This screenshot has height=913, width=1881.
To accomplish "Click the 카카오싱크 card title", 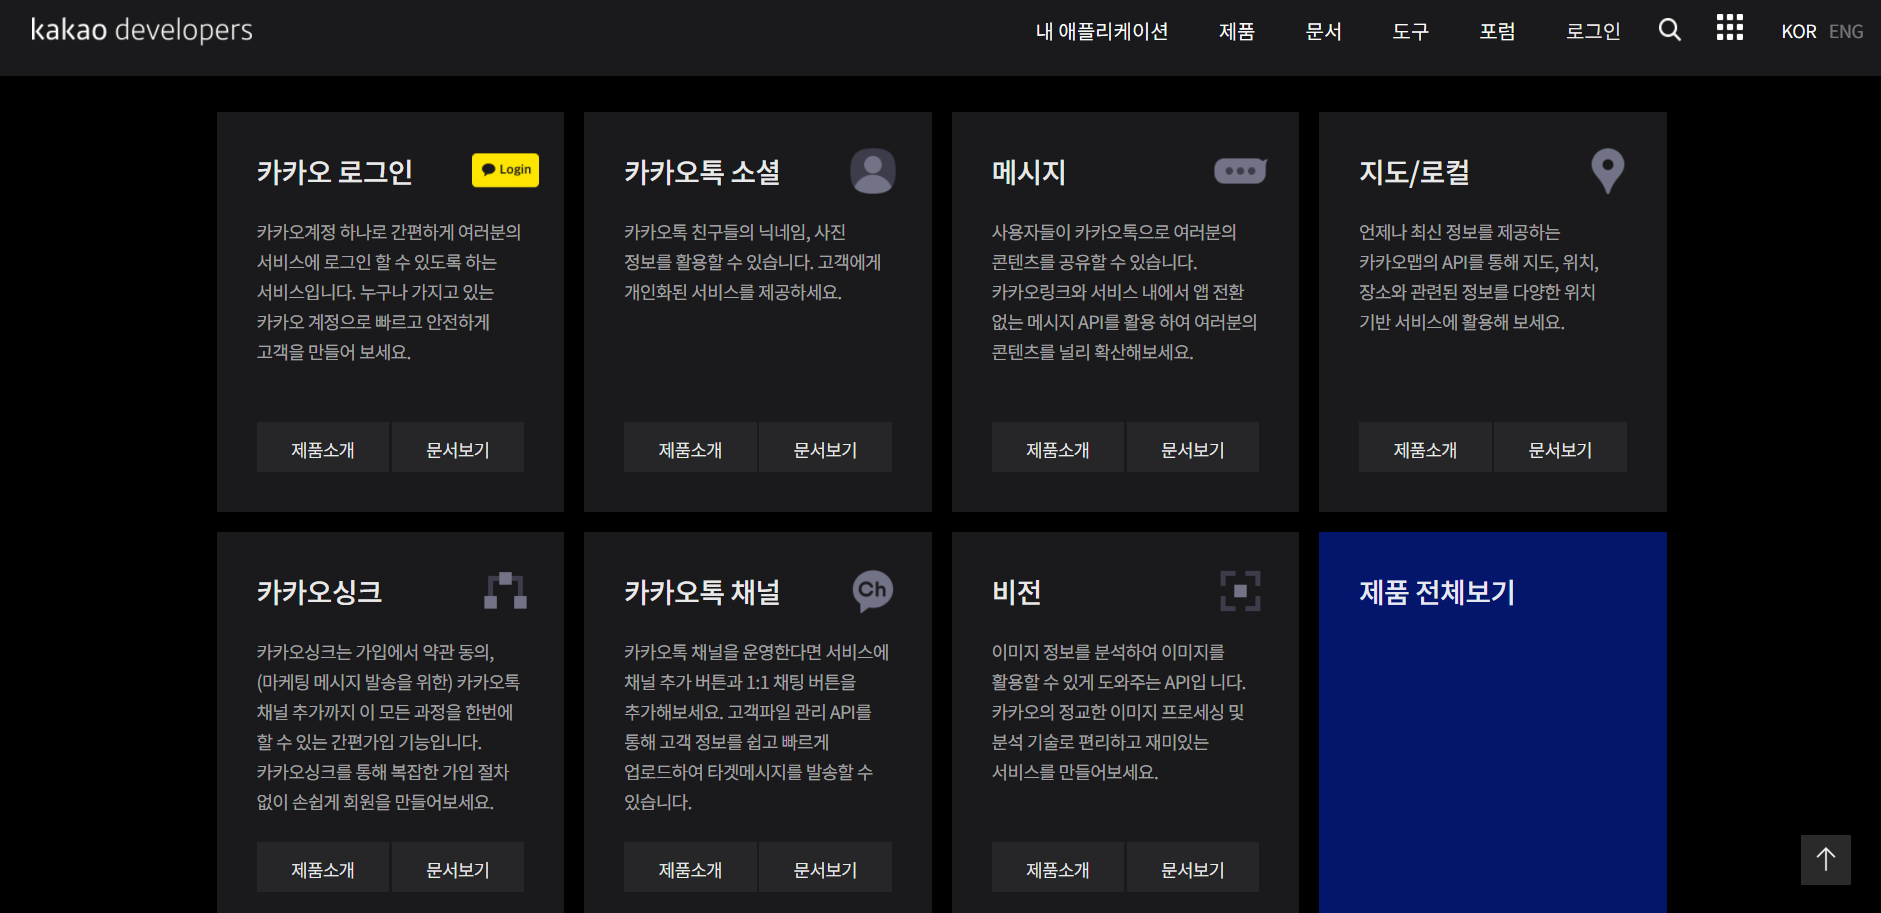I will (320, 592).
